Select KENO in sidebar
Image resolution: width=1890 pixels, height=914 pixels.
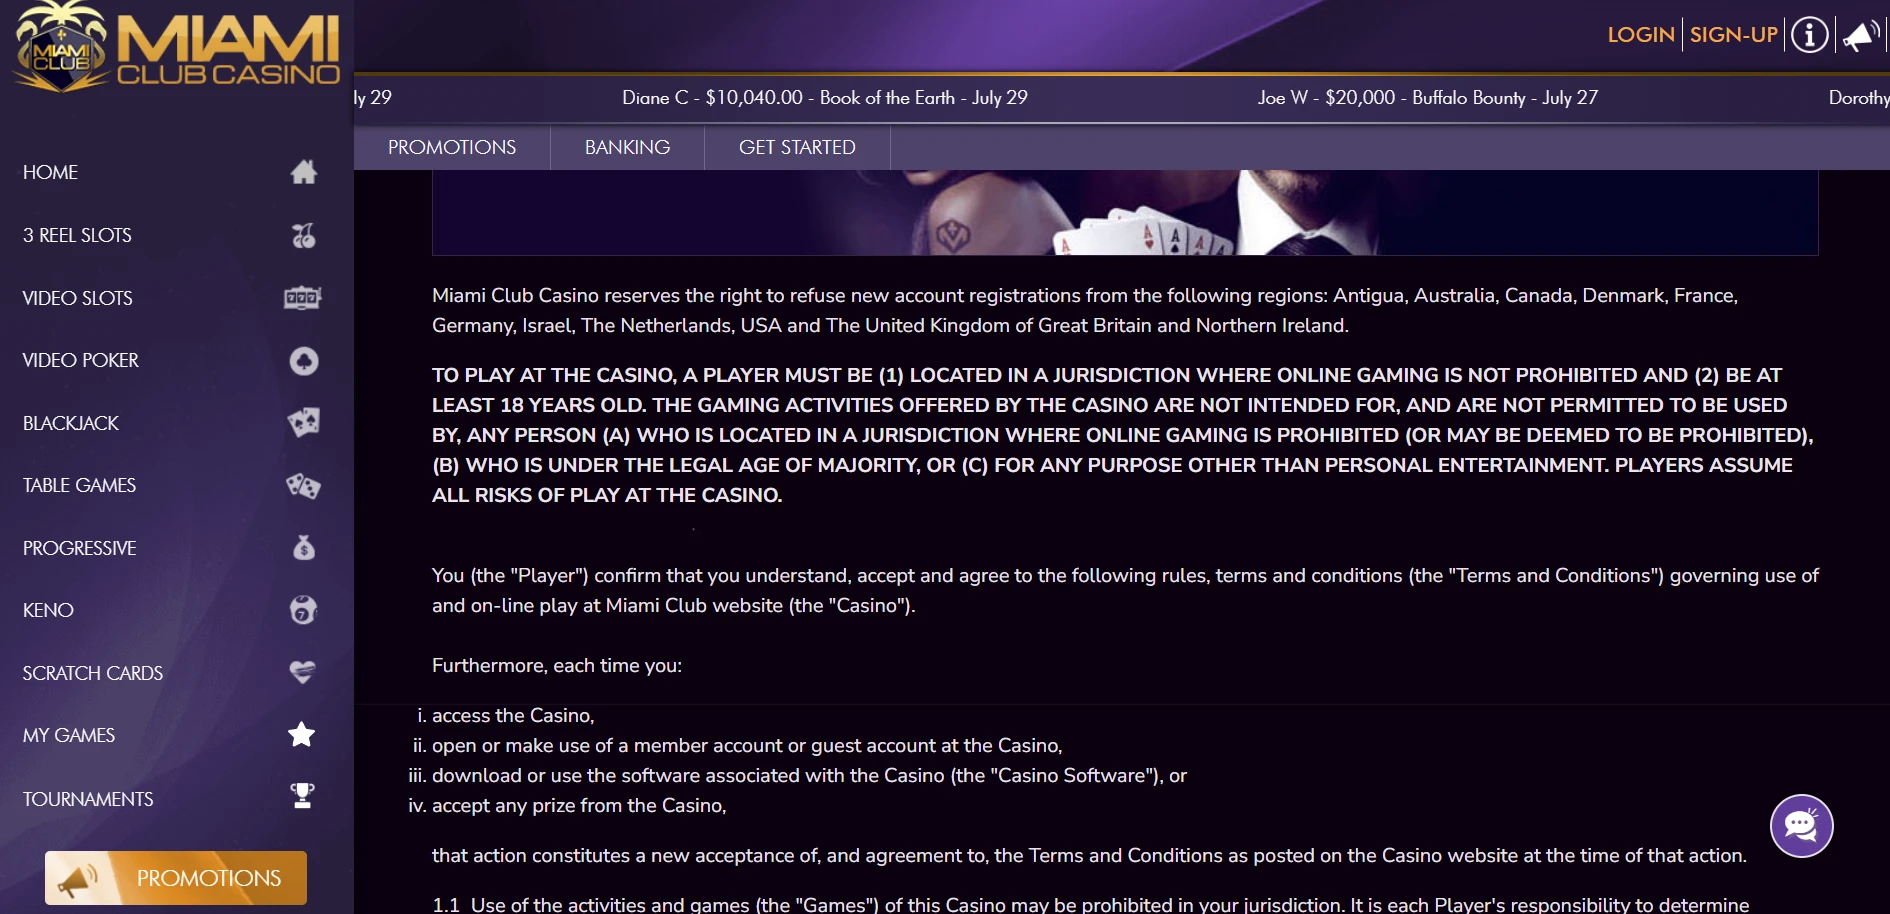tap(48, 610)
